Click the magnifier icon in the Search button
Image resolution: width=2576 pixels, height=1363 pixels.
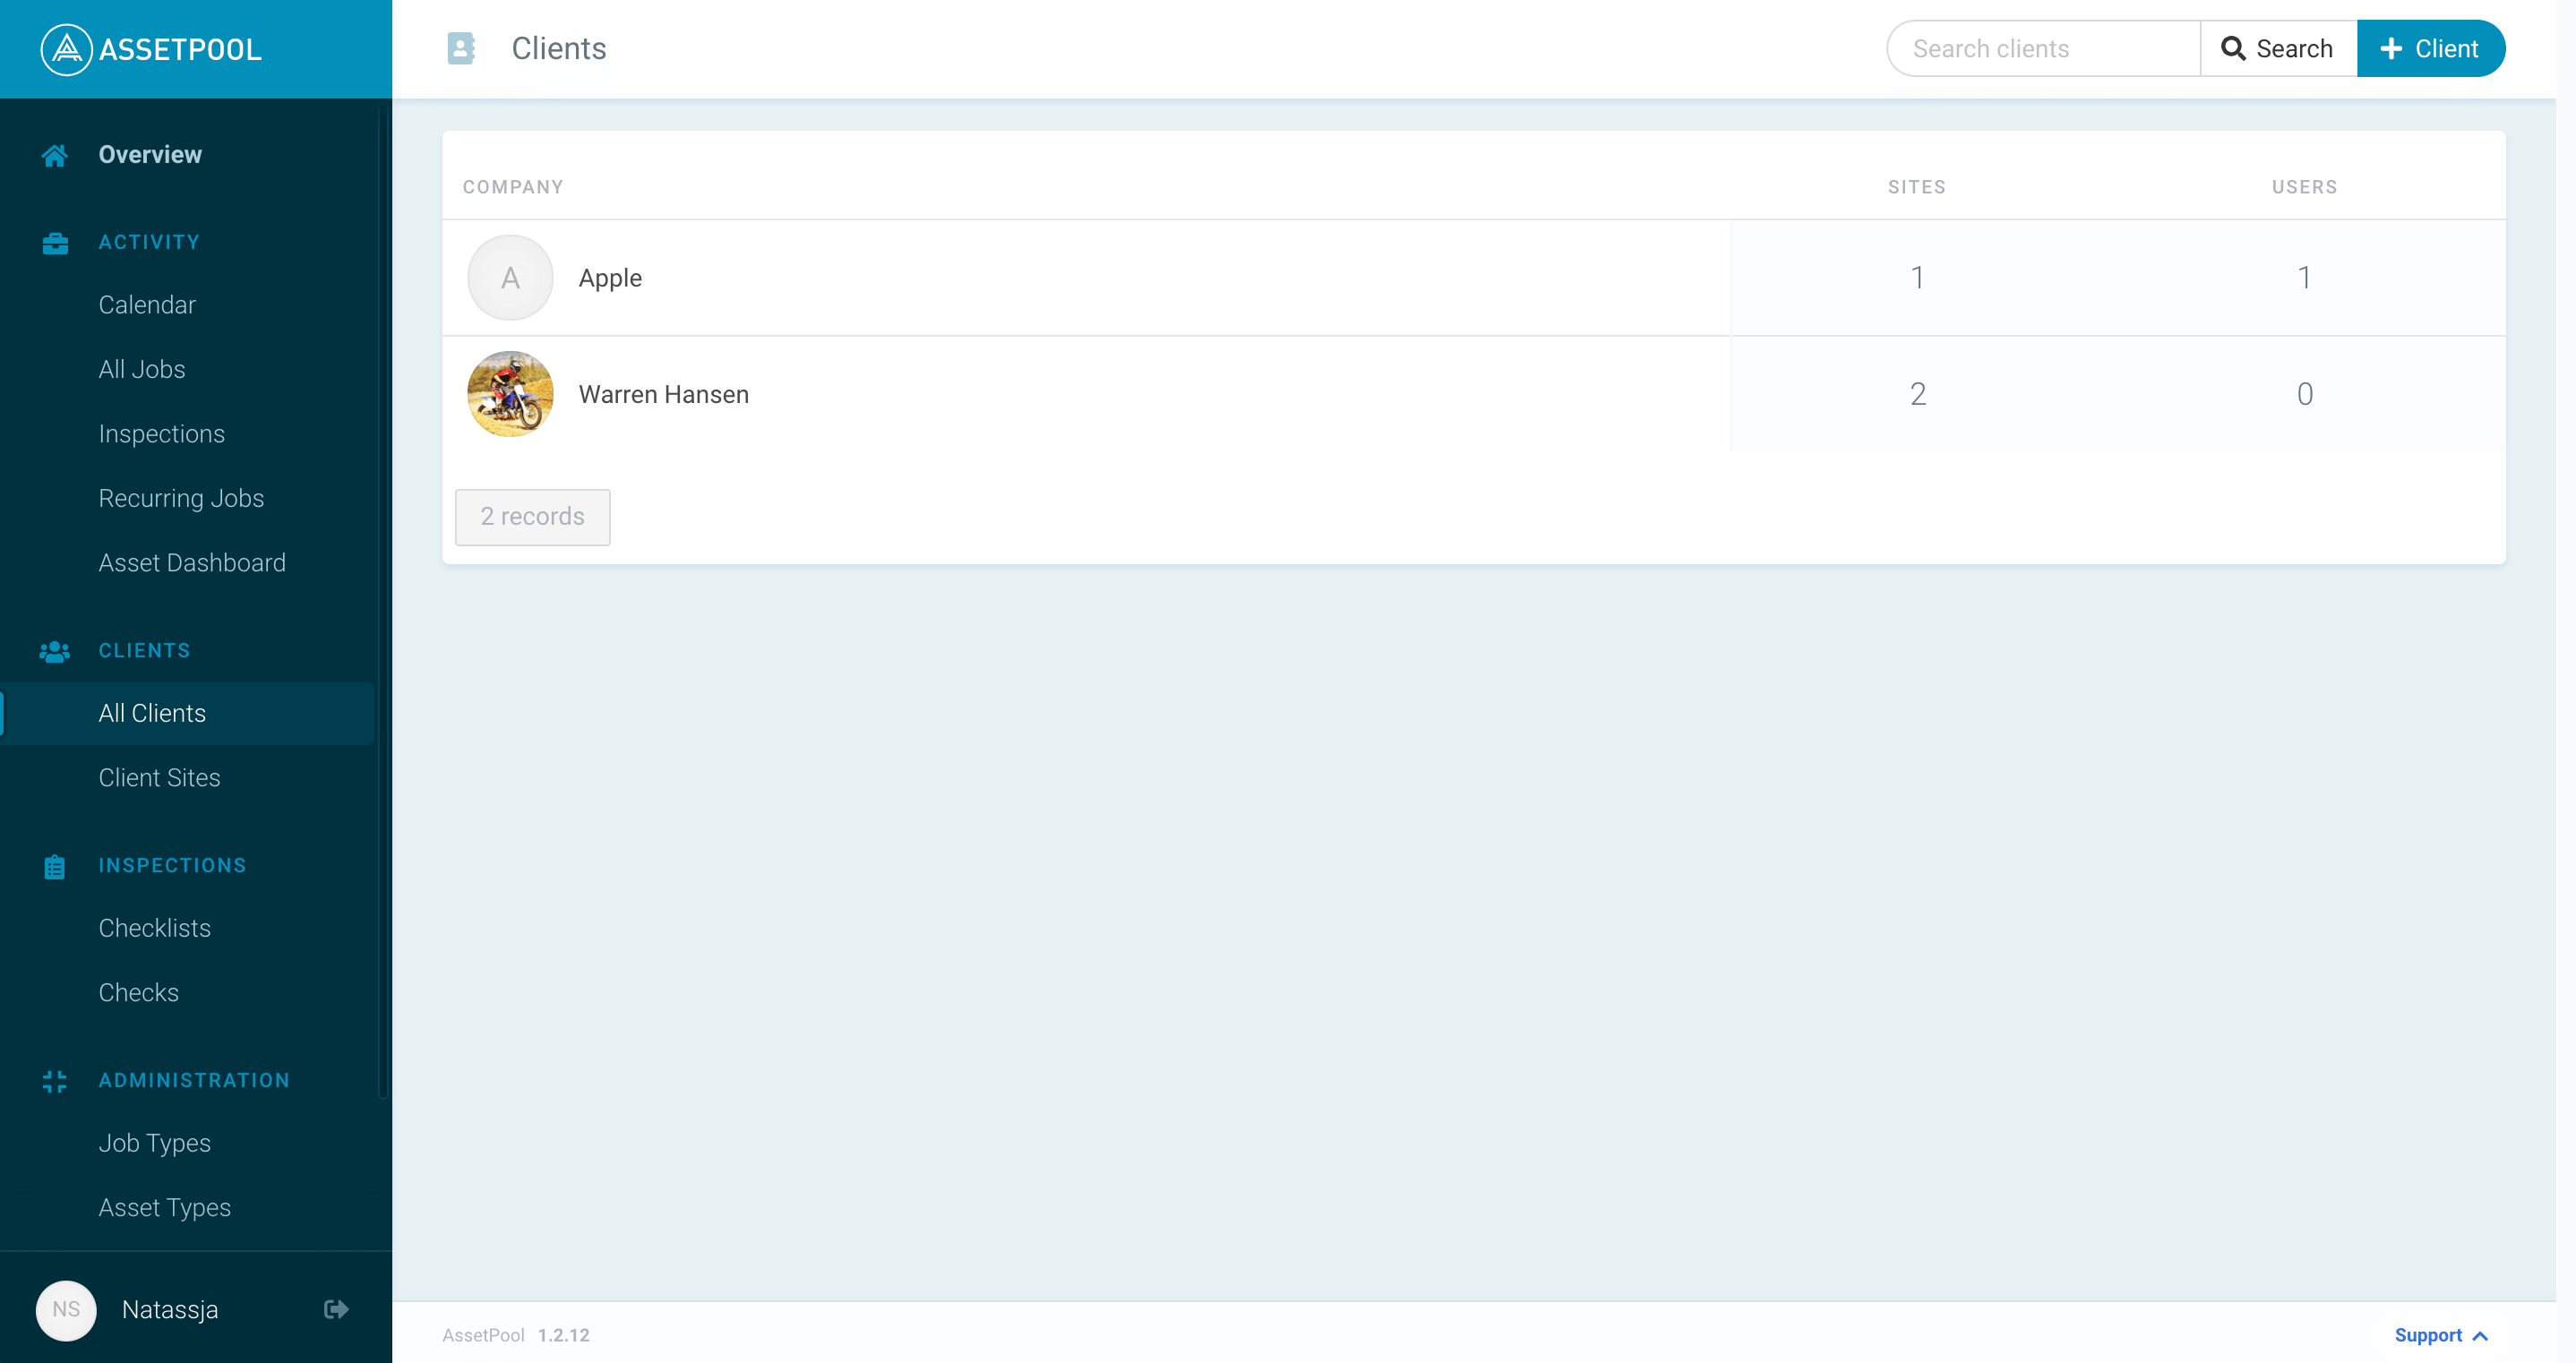[x=2235, y=48]
